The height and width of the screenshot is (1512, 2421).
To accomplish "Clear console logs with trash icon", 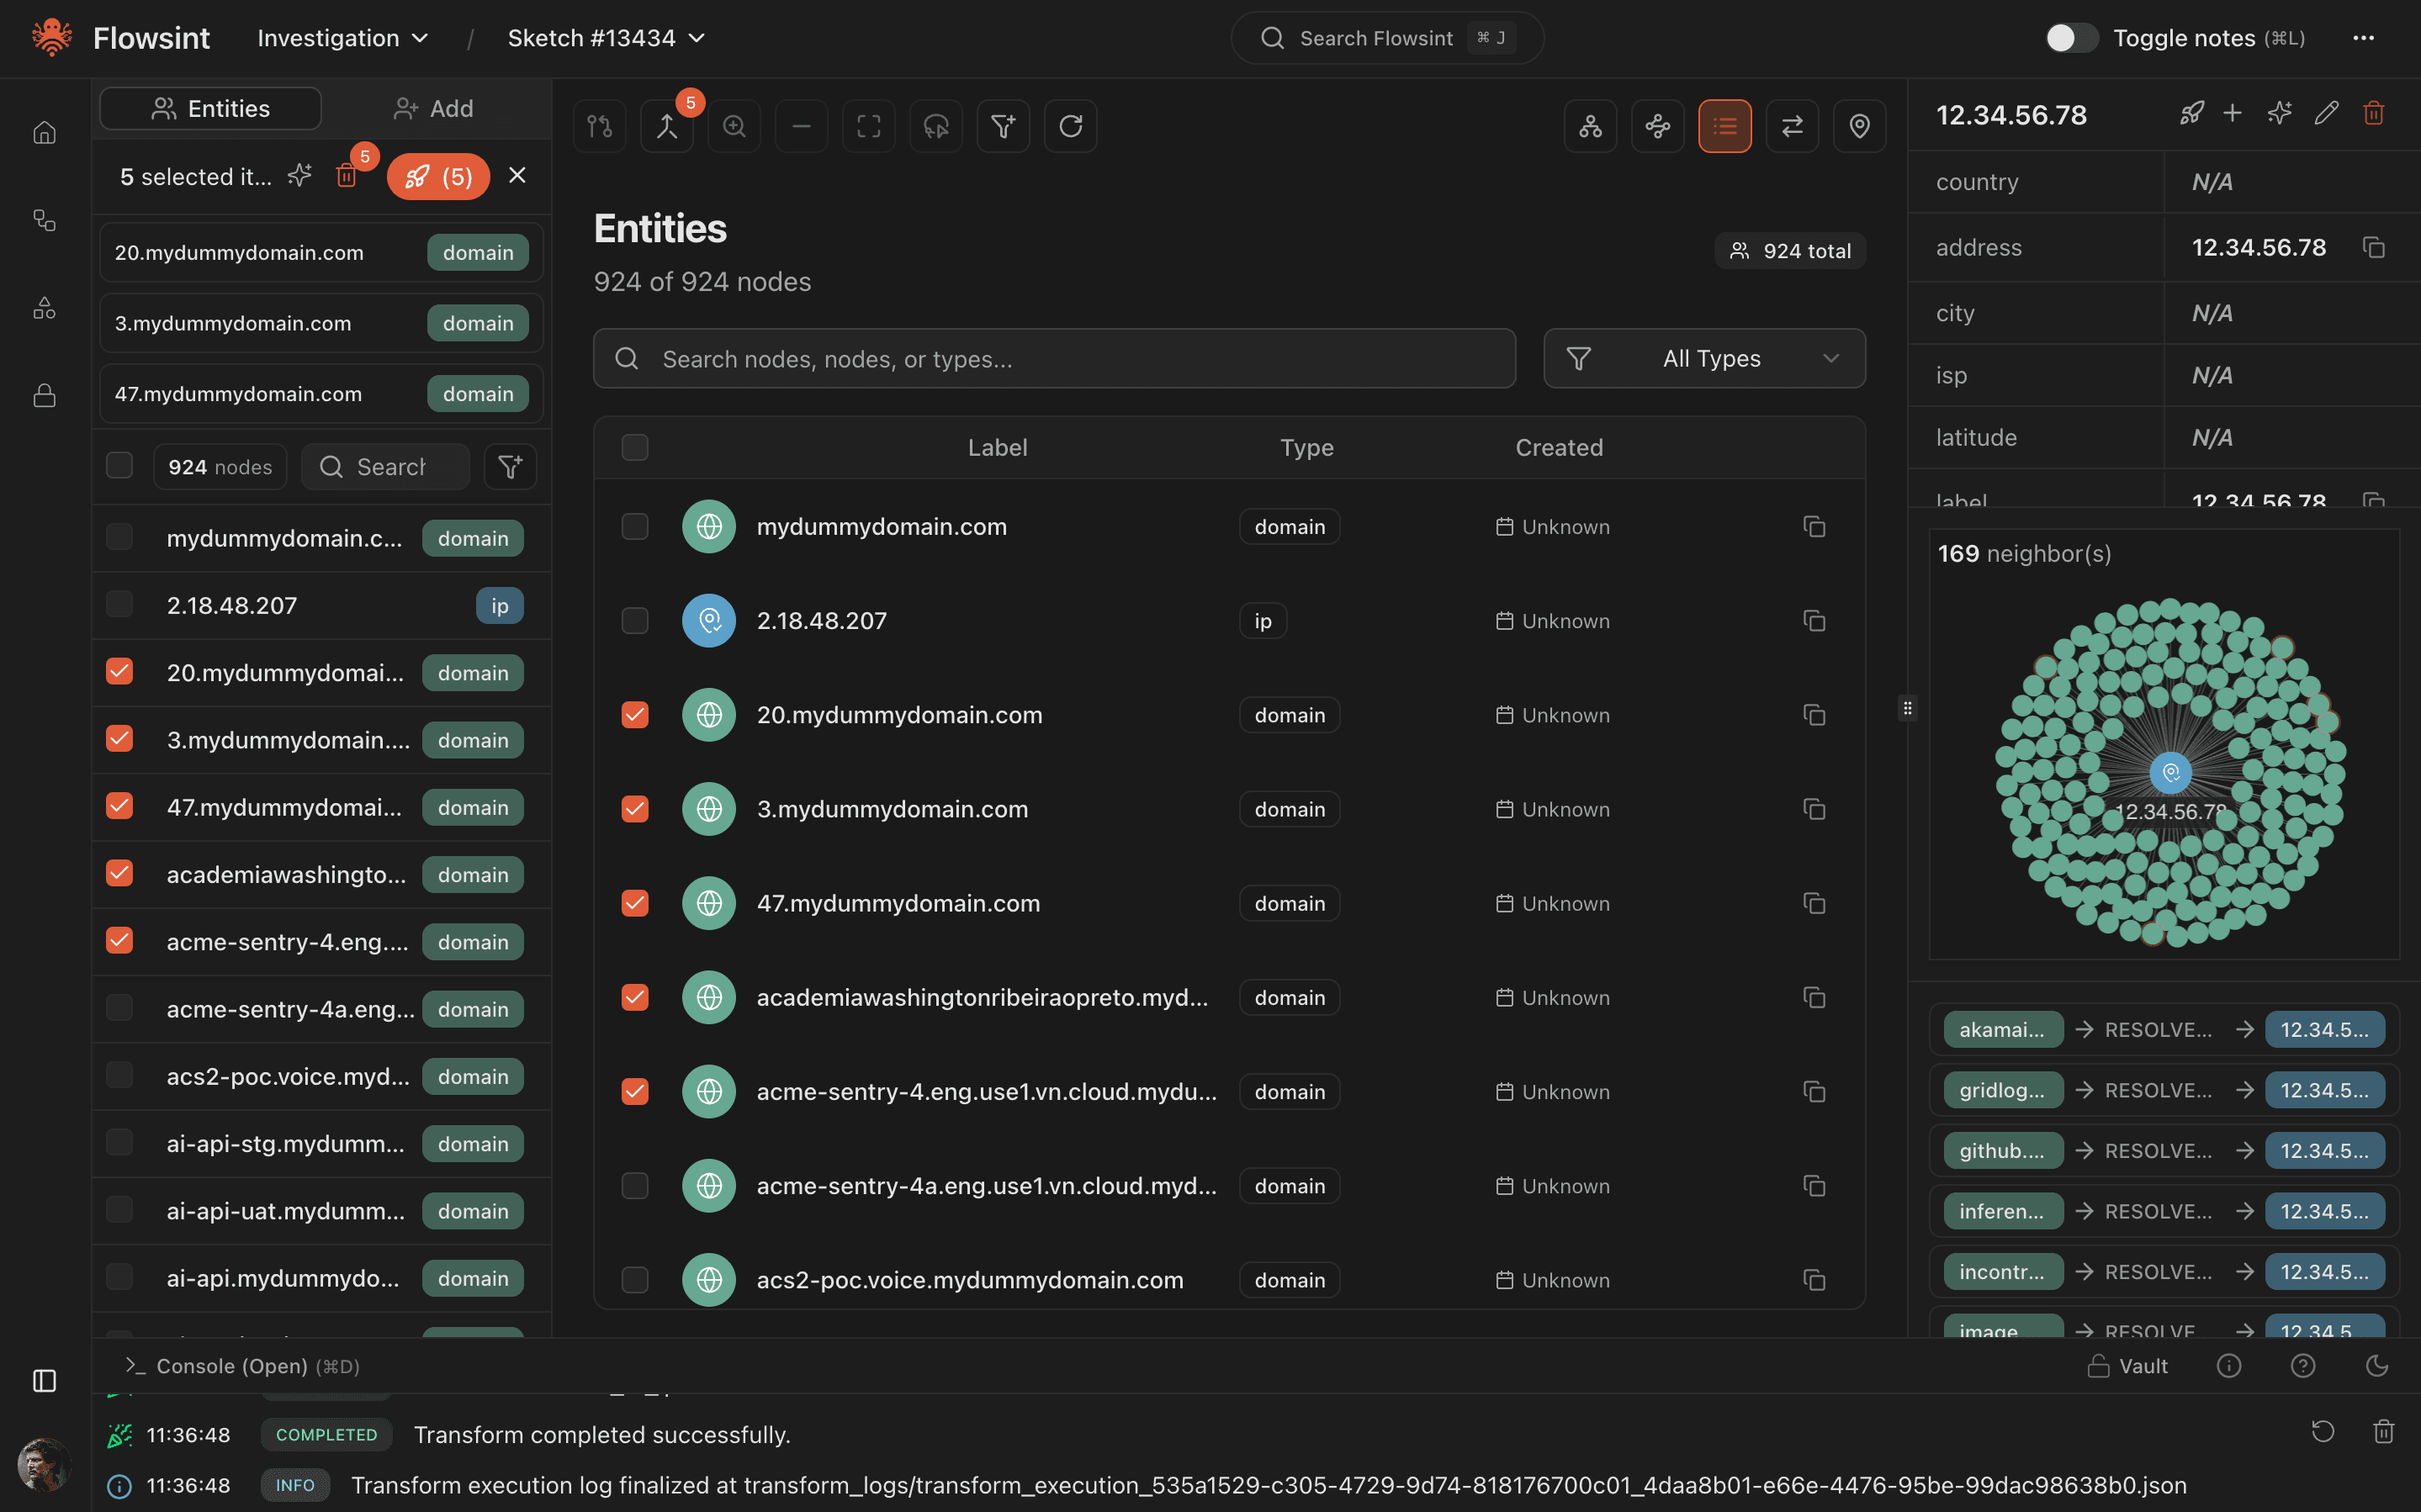I will [2383, 1432].
